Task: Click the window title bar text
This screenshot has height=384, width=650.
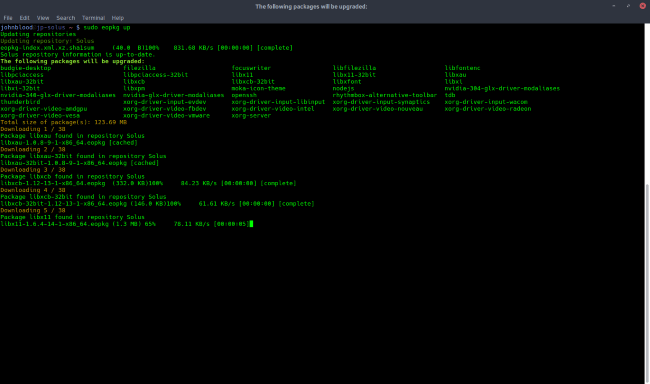Action: point(311,6)
